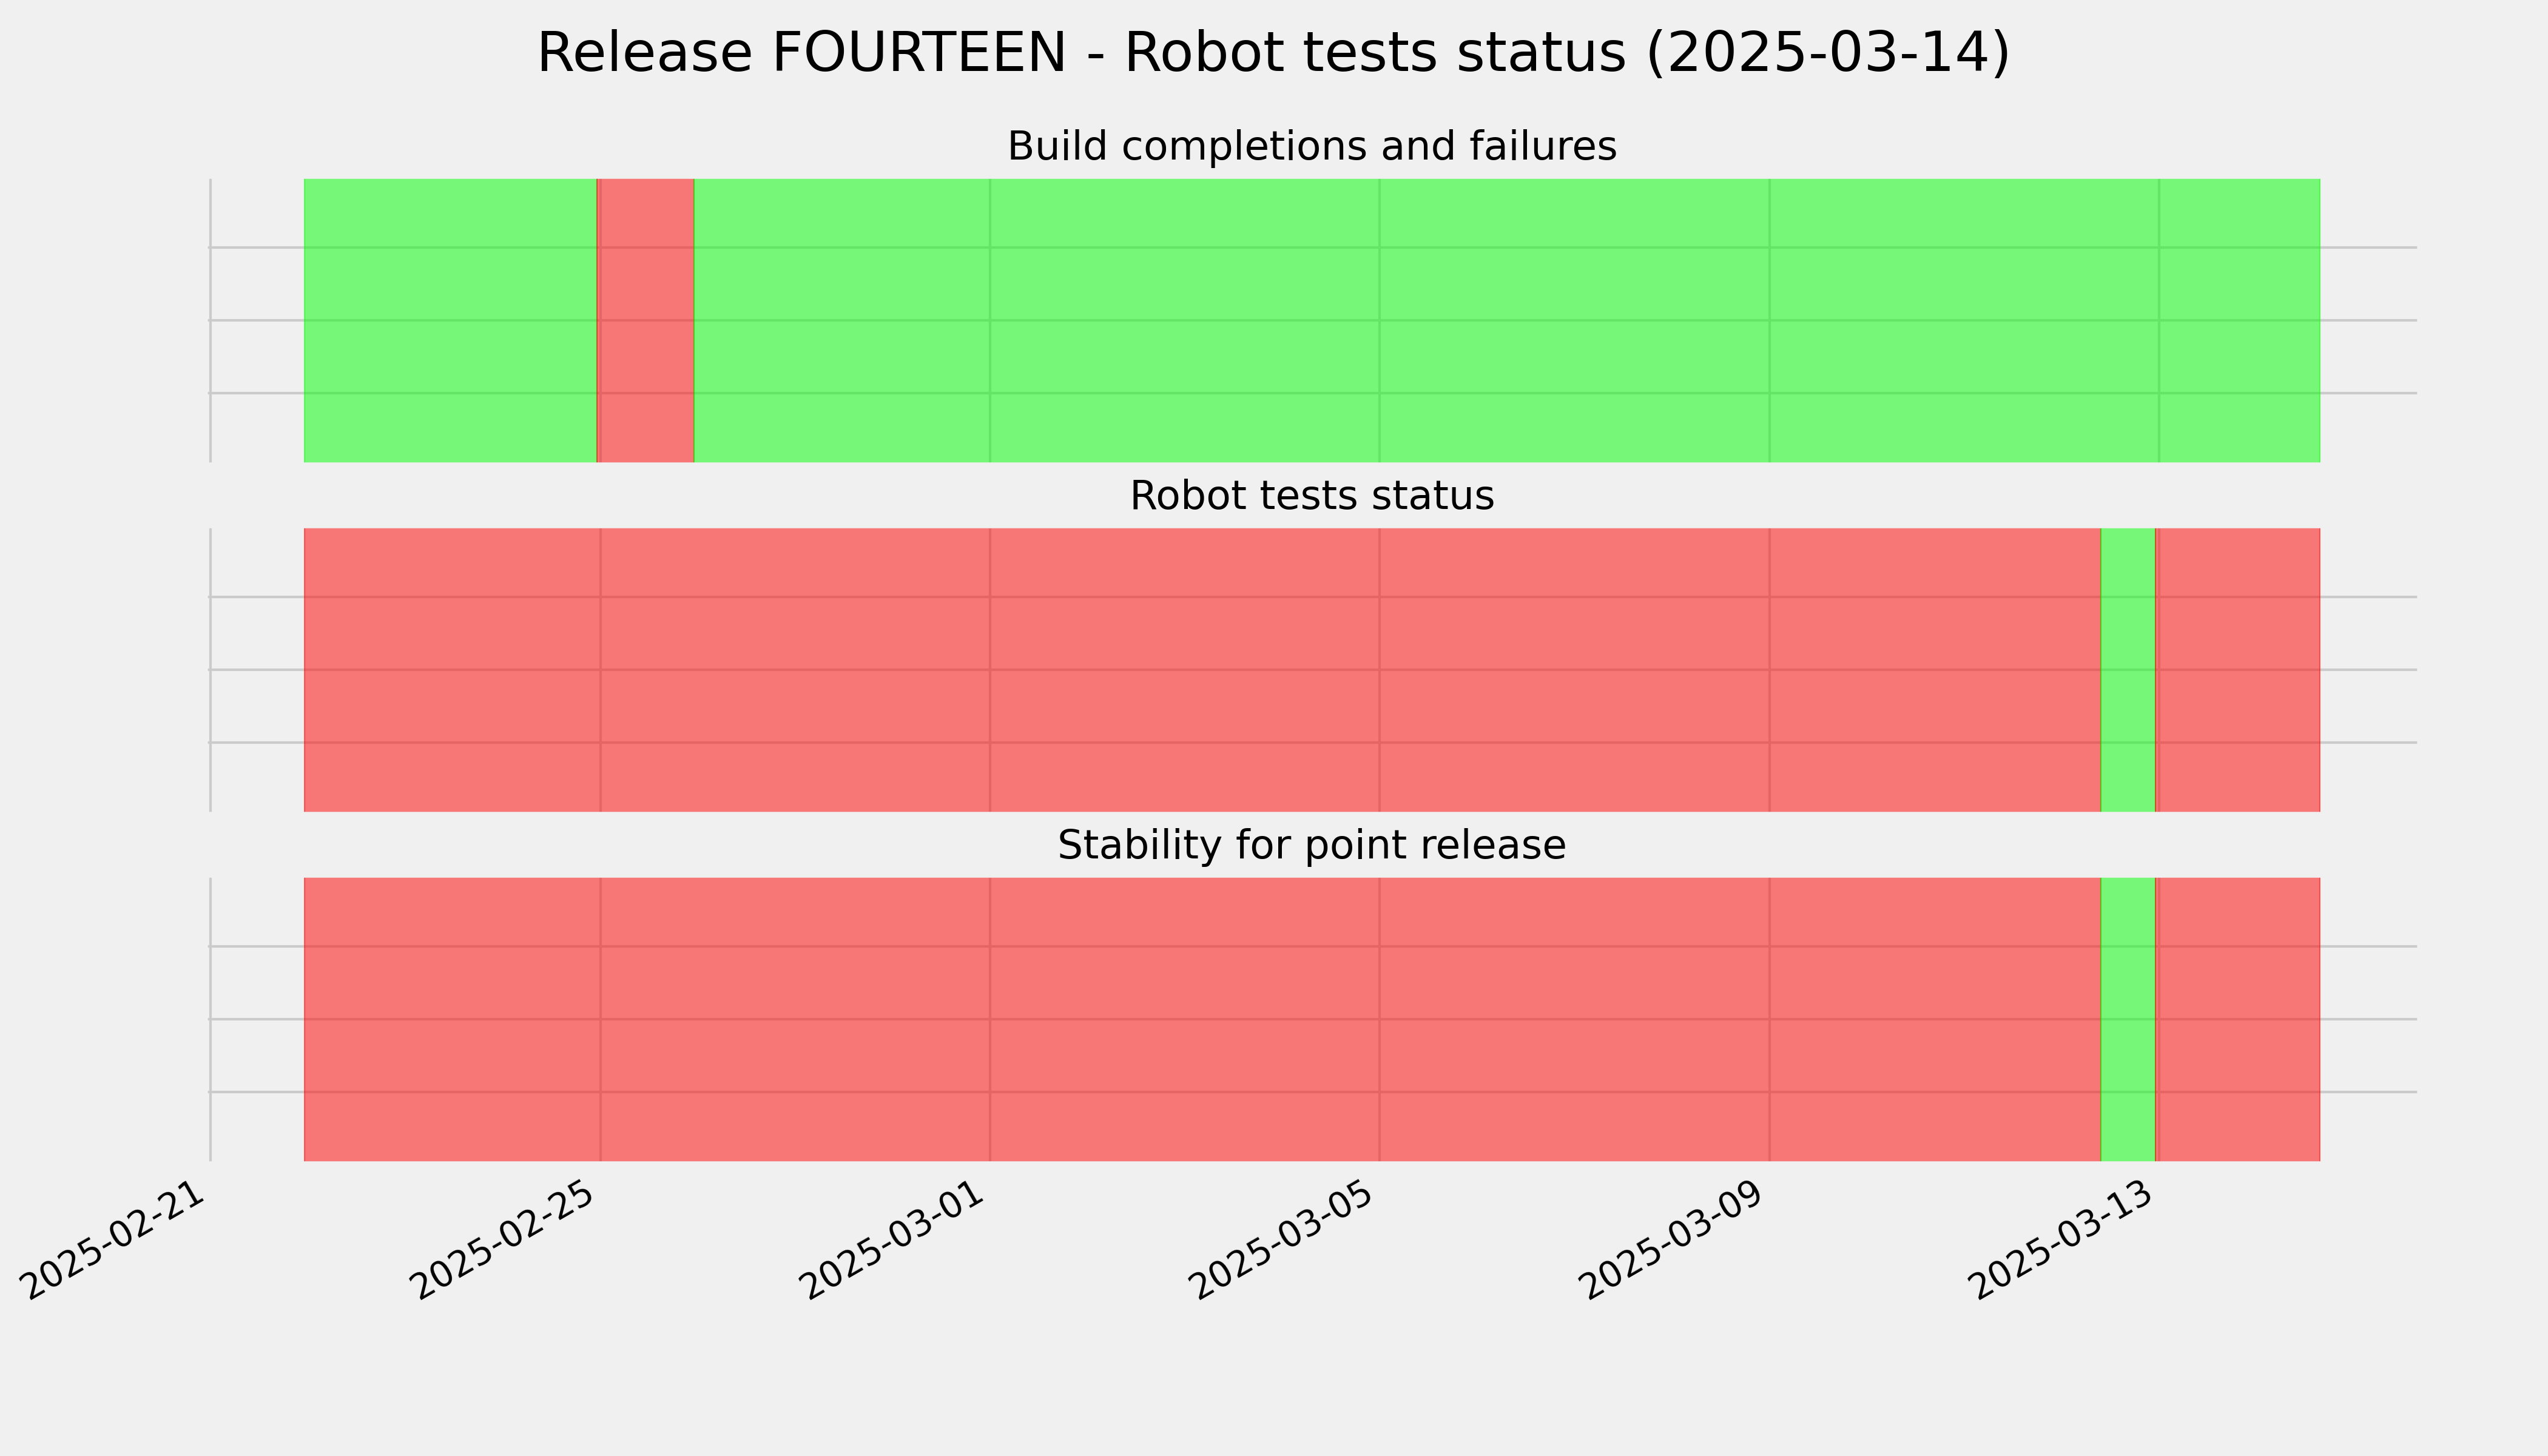Click the green band in Stability for point release
The width and height of the screenshot is (2548, 1456).
pos(2128,1019)
